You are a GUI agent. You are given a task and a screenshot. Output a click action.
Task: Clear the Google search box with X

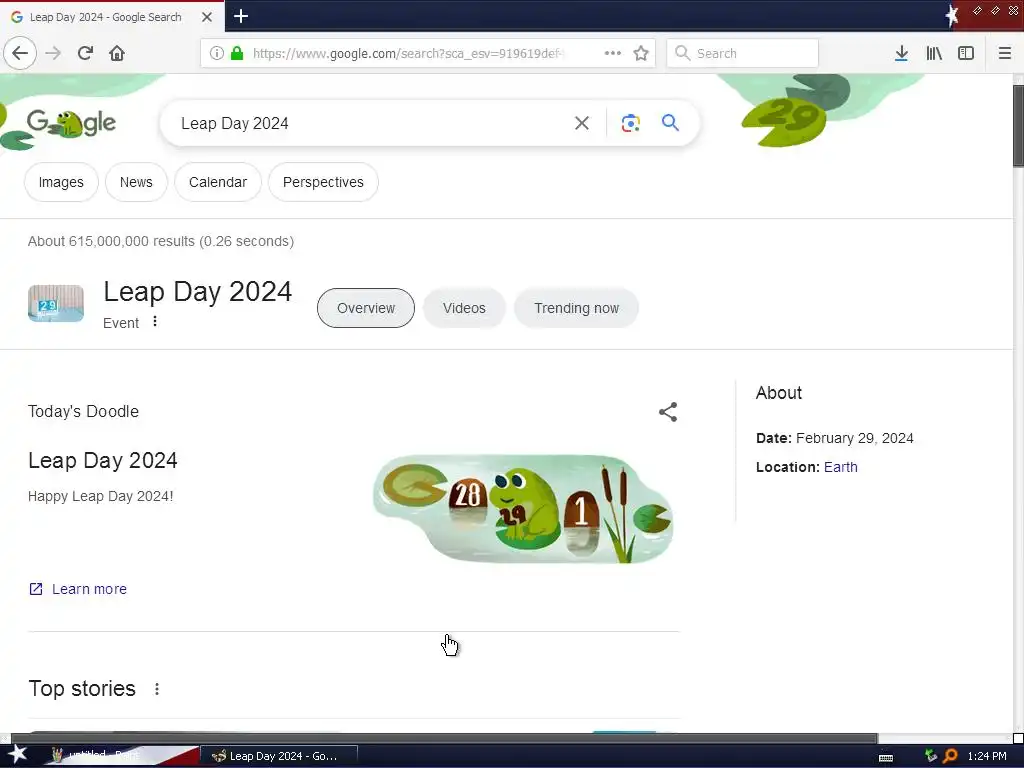pos(581,123)
